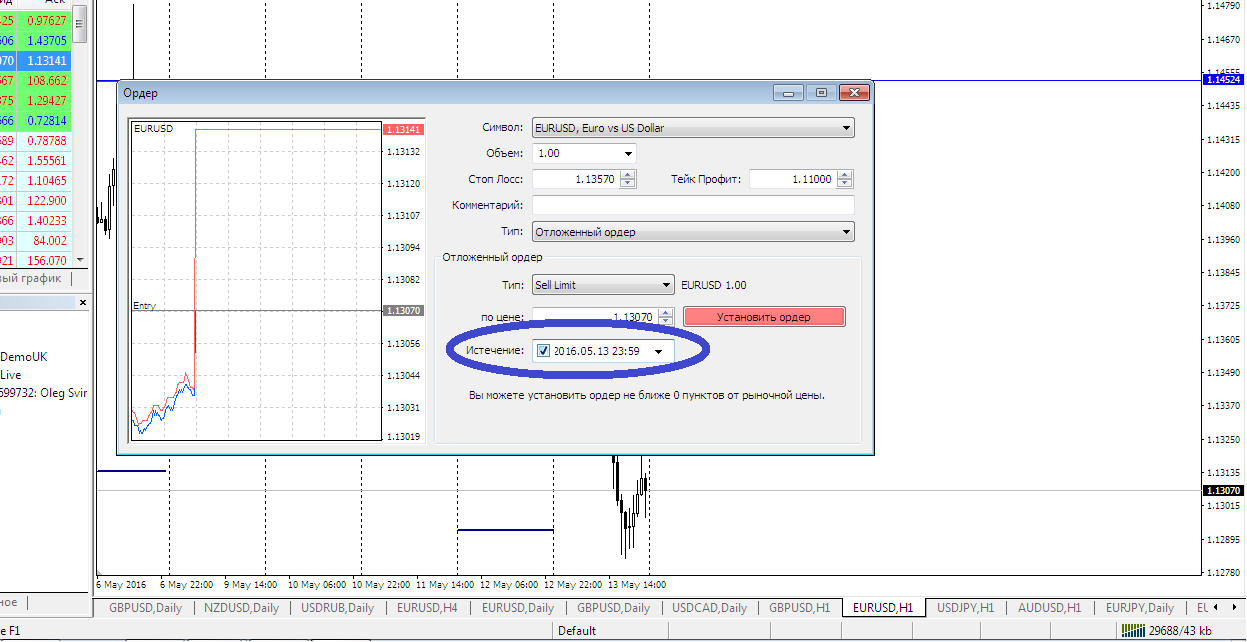Minimize the Ордер dialog window
The height and width of the screenshot is (642, 1247).
789,92
